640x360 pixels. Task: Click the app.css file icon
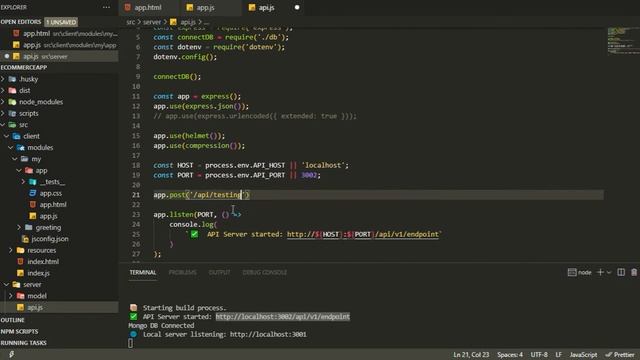33,193
